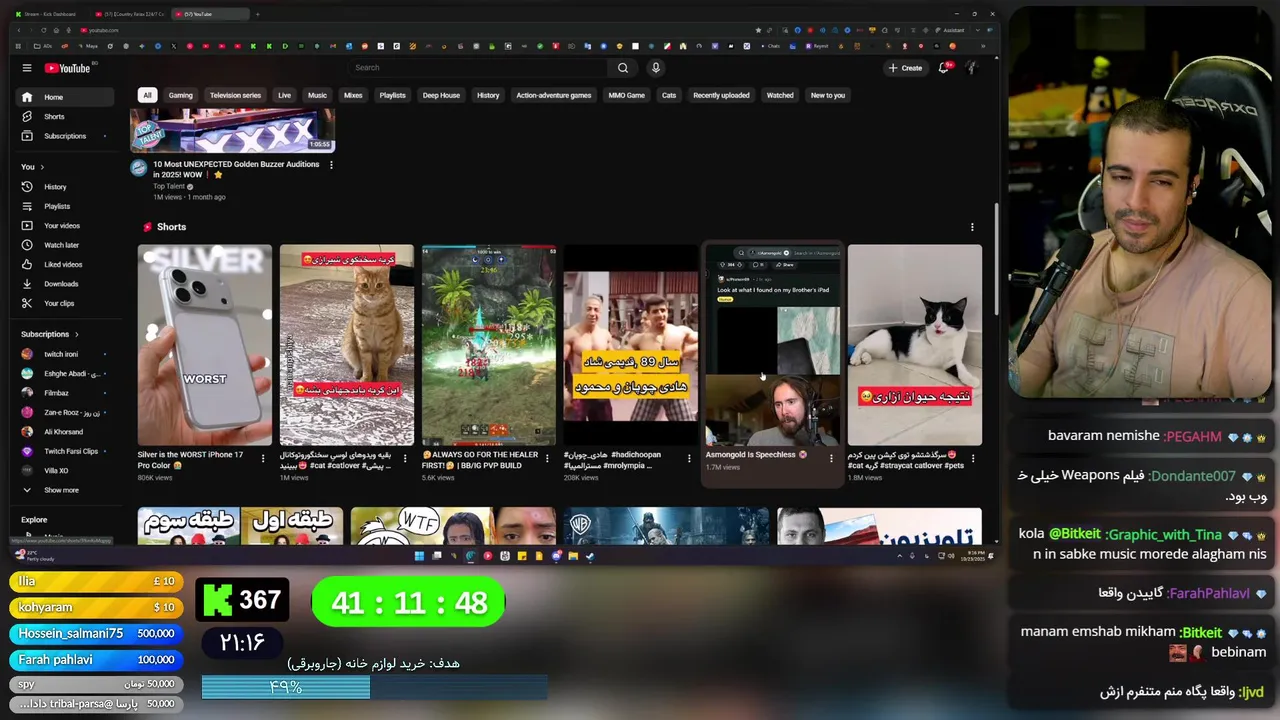This screenshot has height=720, width=1280.
Task: Select the Action-adventure games chip
Action: tap(553, 95)
